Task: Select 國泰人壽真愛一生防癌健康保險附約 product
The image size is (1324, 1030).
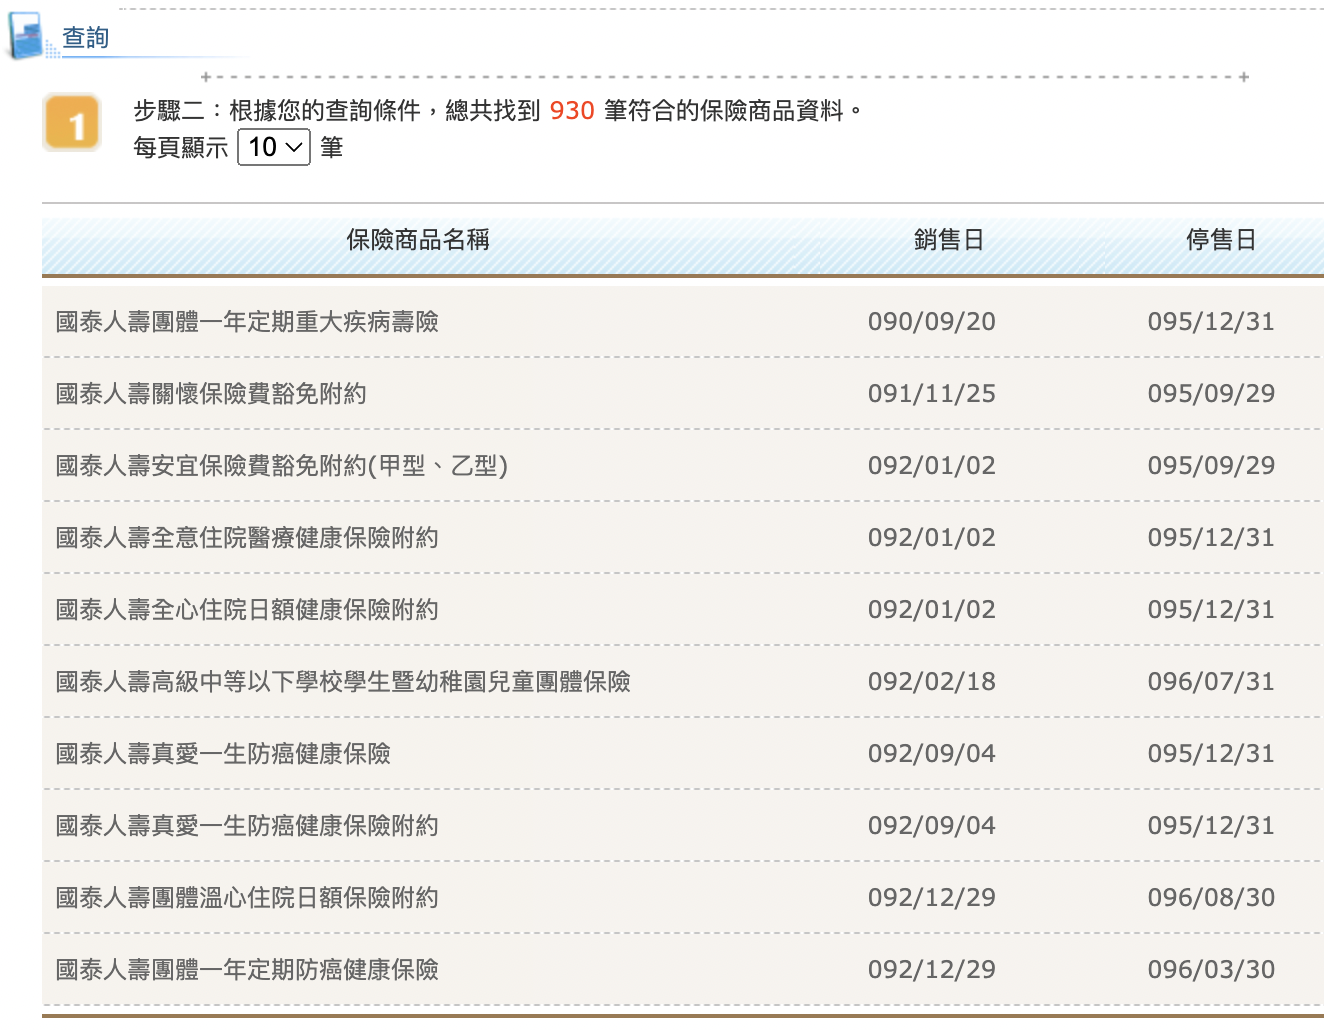Action: 247,826
